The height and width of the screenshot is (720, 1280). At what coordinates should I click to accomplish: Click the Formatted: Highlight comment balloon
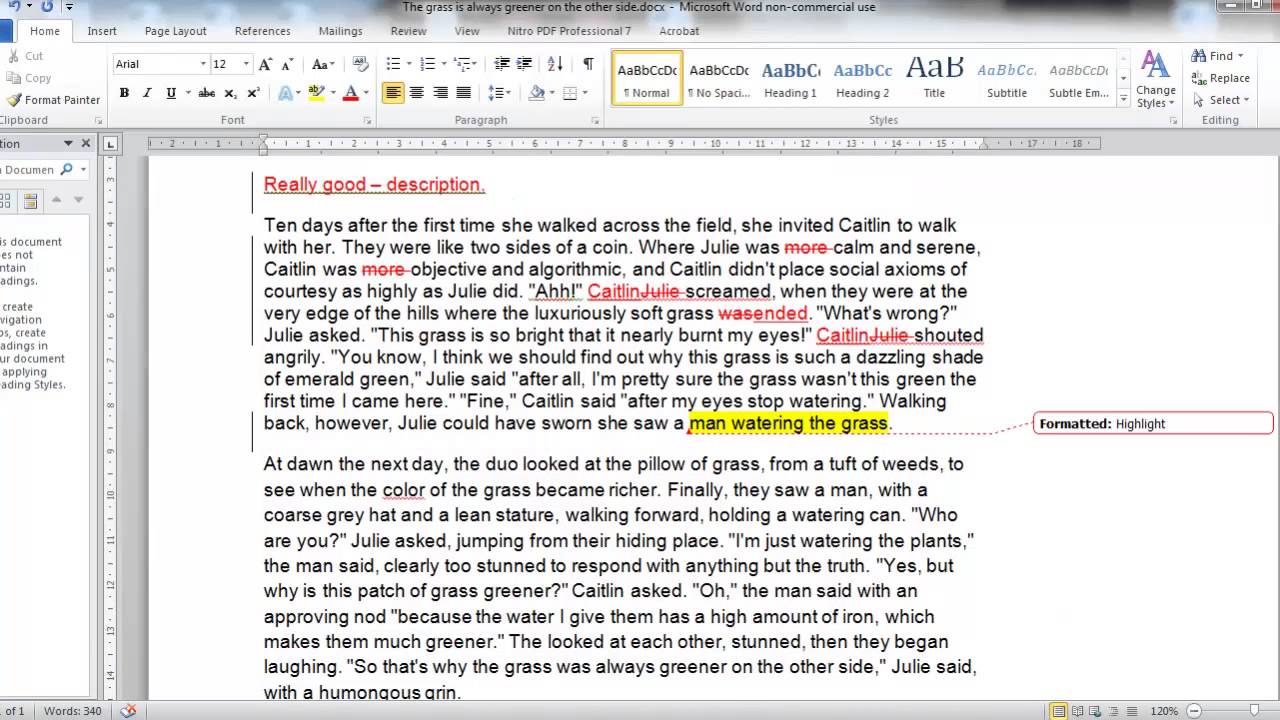pos(1150,423)
